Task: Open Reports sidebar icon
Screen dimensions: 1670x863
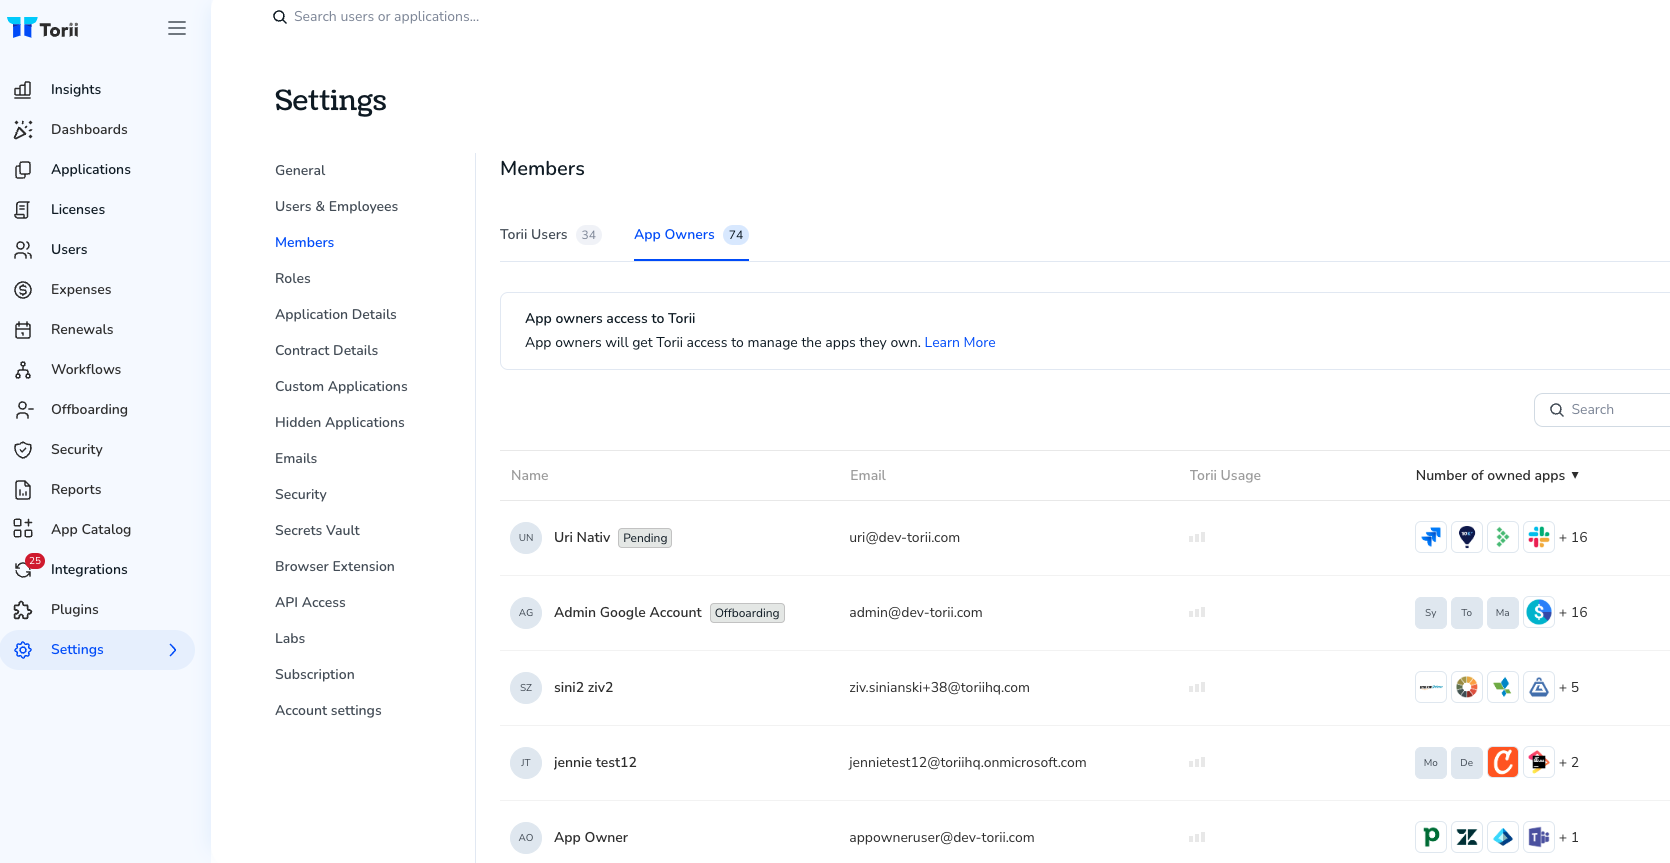Action: (x=23, y=490)
